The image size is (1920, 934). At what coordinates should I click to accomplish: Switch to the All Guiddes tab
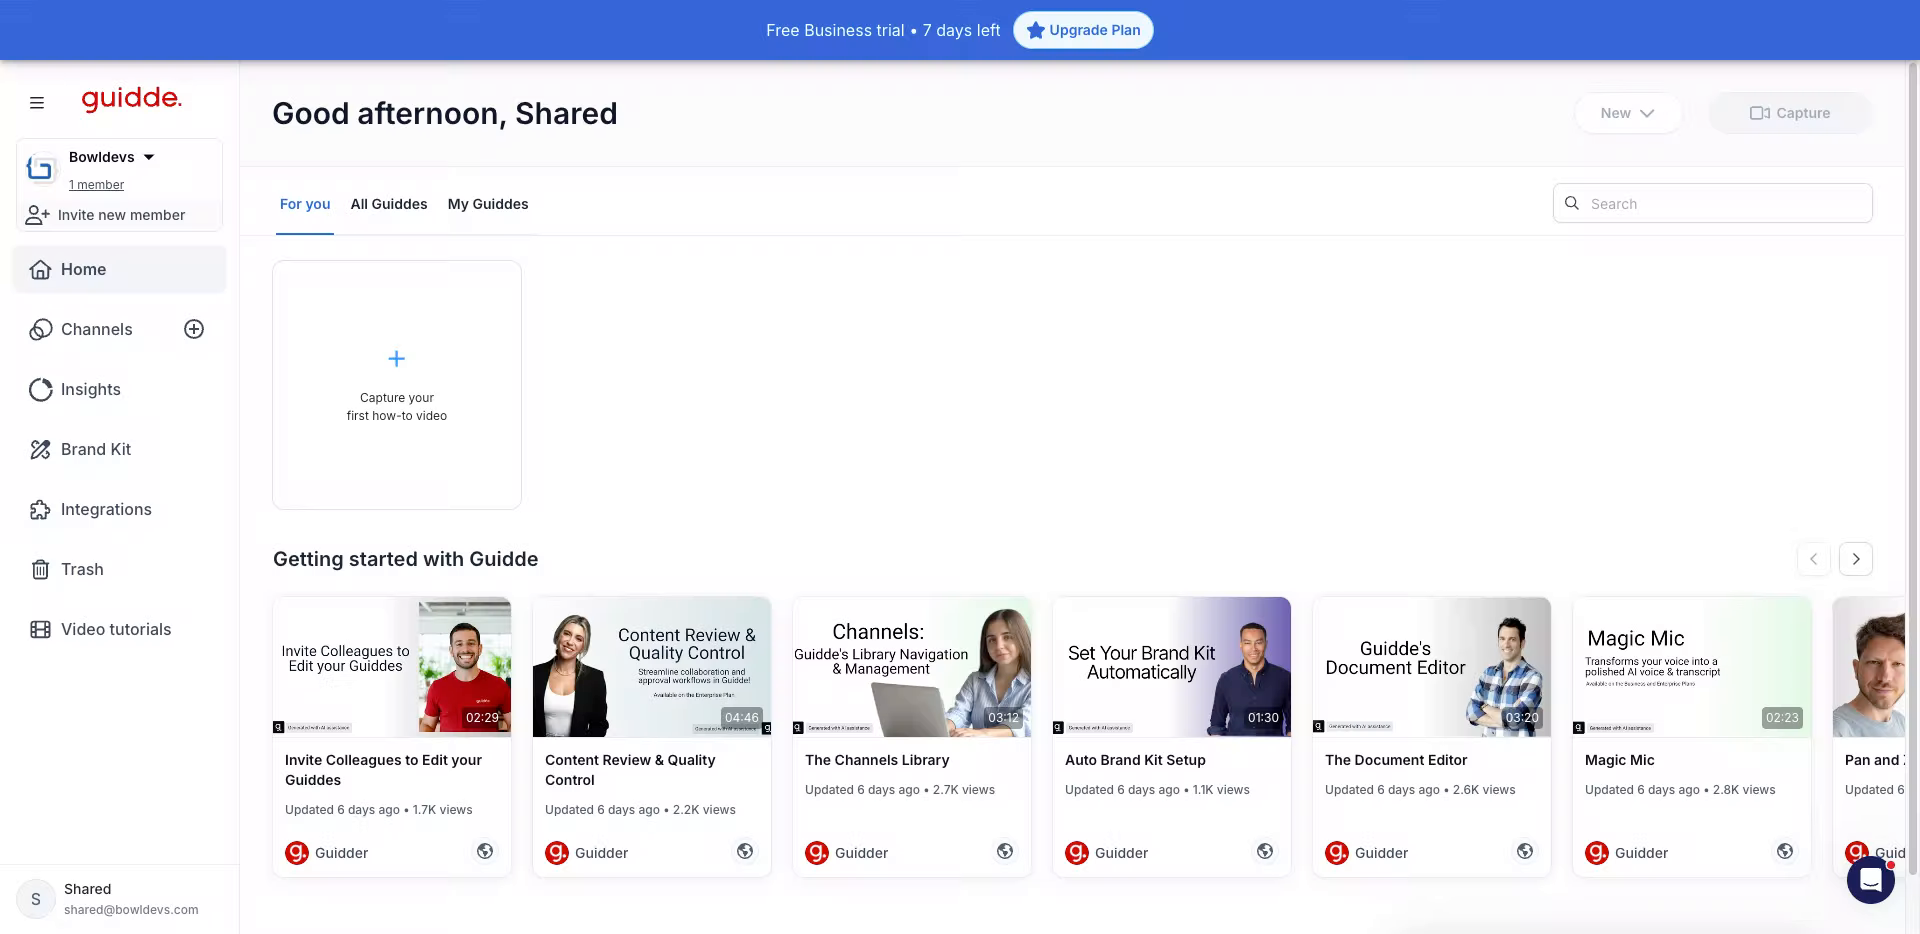click(389, 204)
